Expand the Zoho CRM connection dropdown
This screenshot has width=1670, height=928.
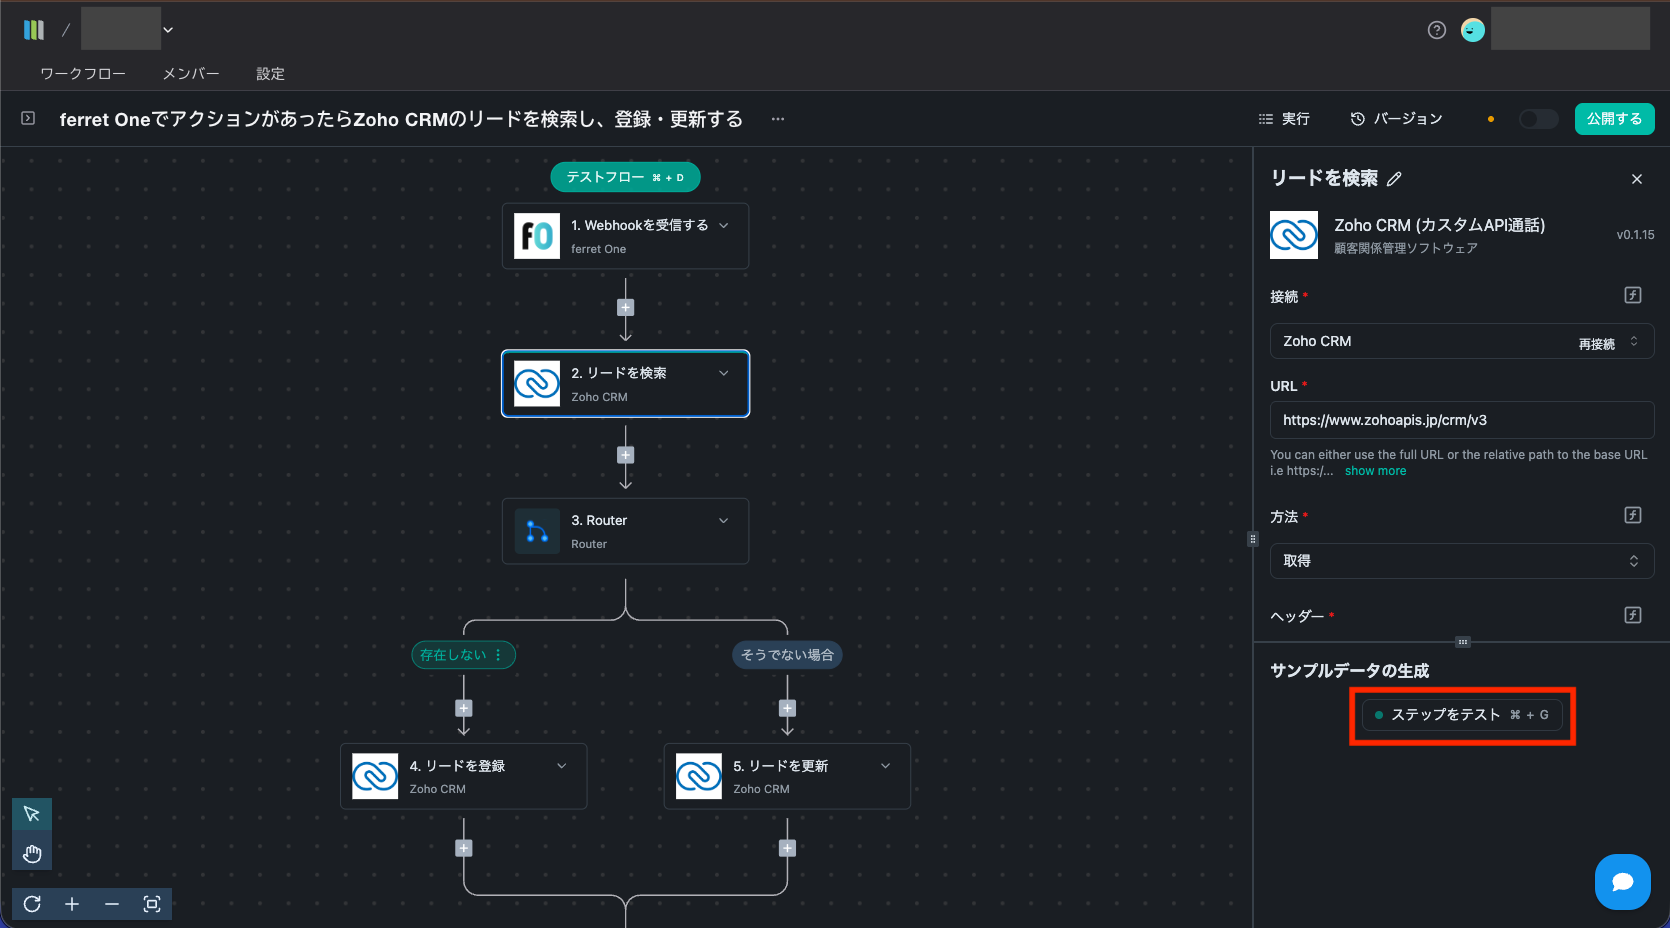click(1634, 341)
